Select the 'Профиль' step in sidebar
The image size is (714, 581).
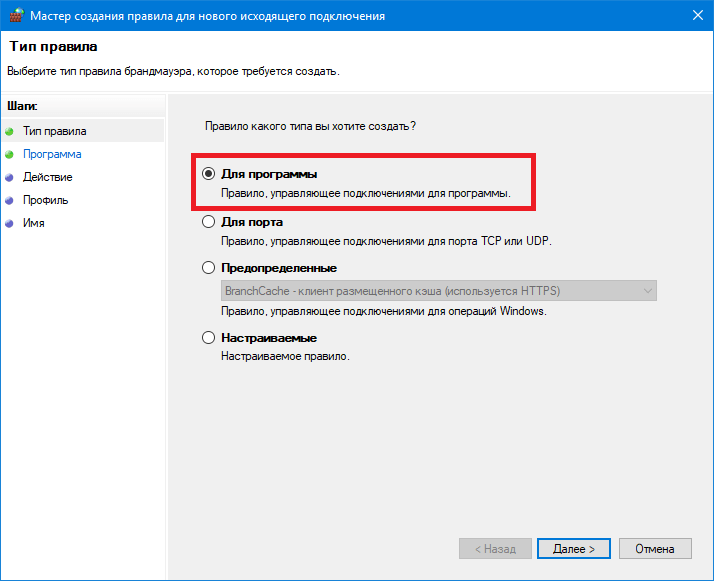pyautogui.click(x=46, y=200)
